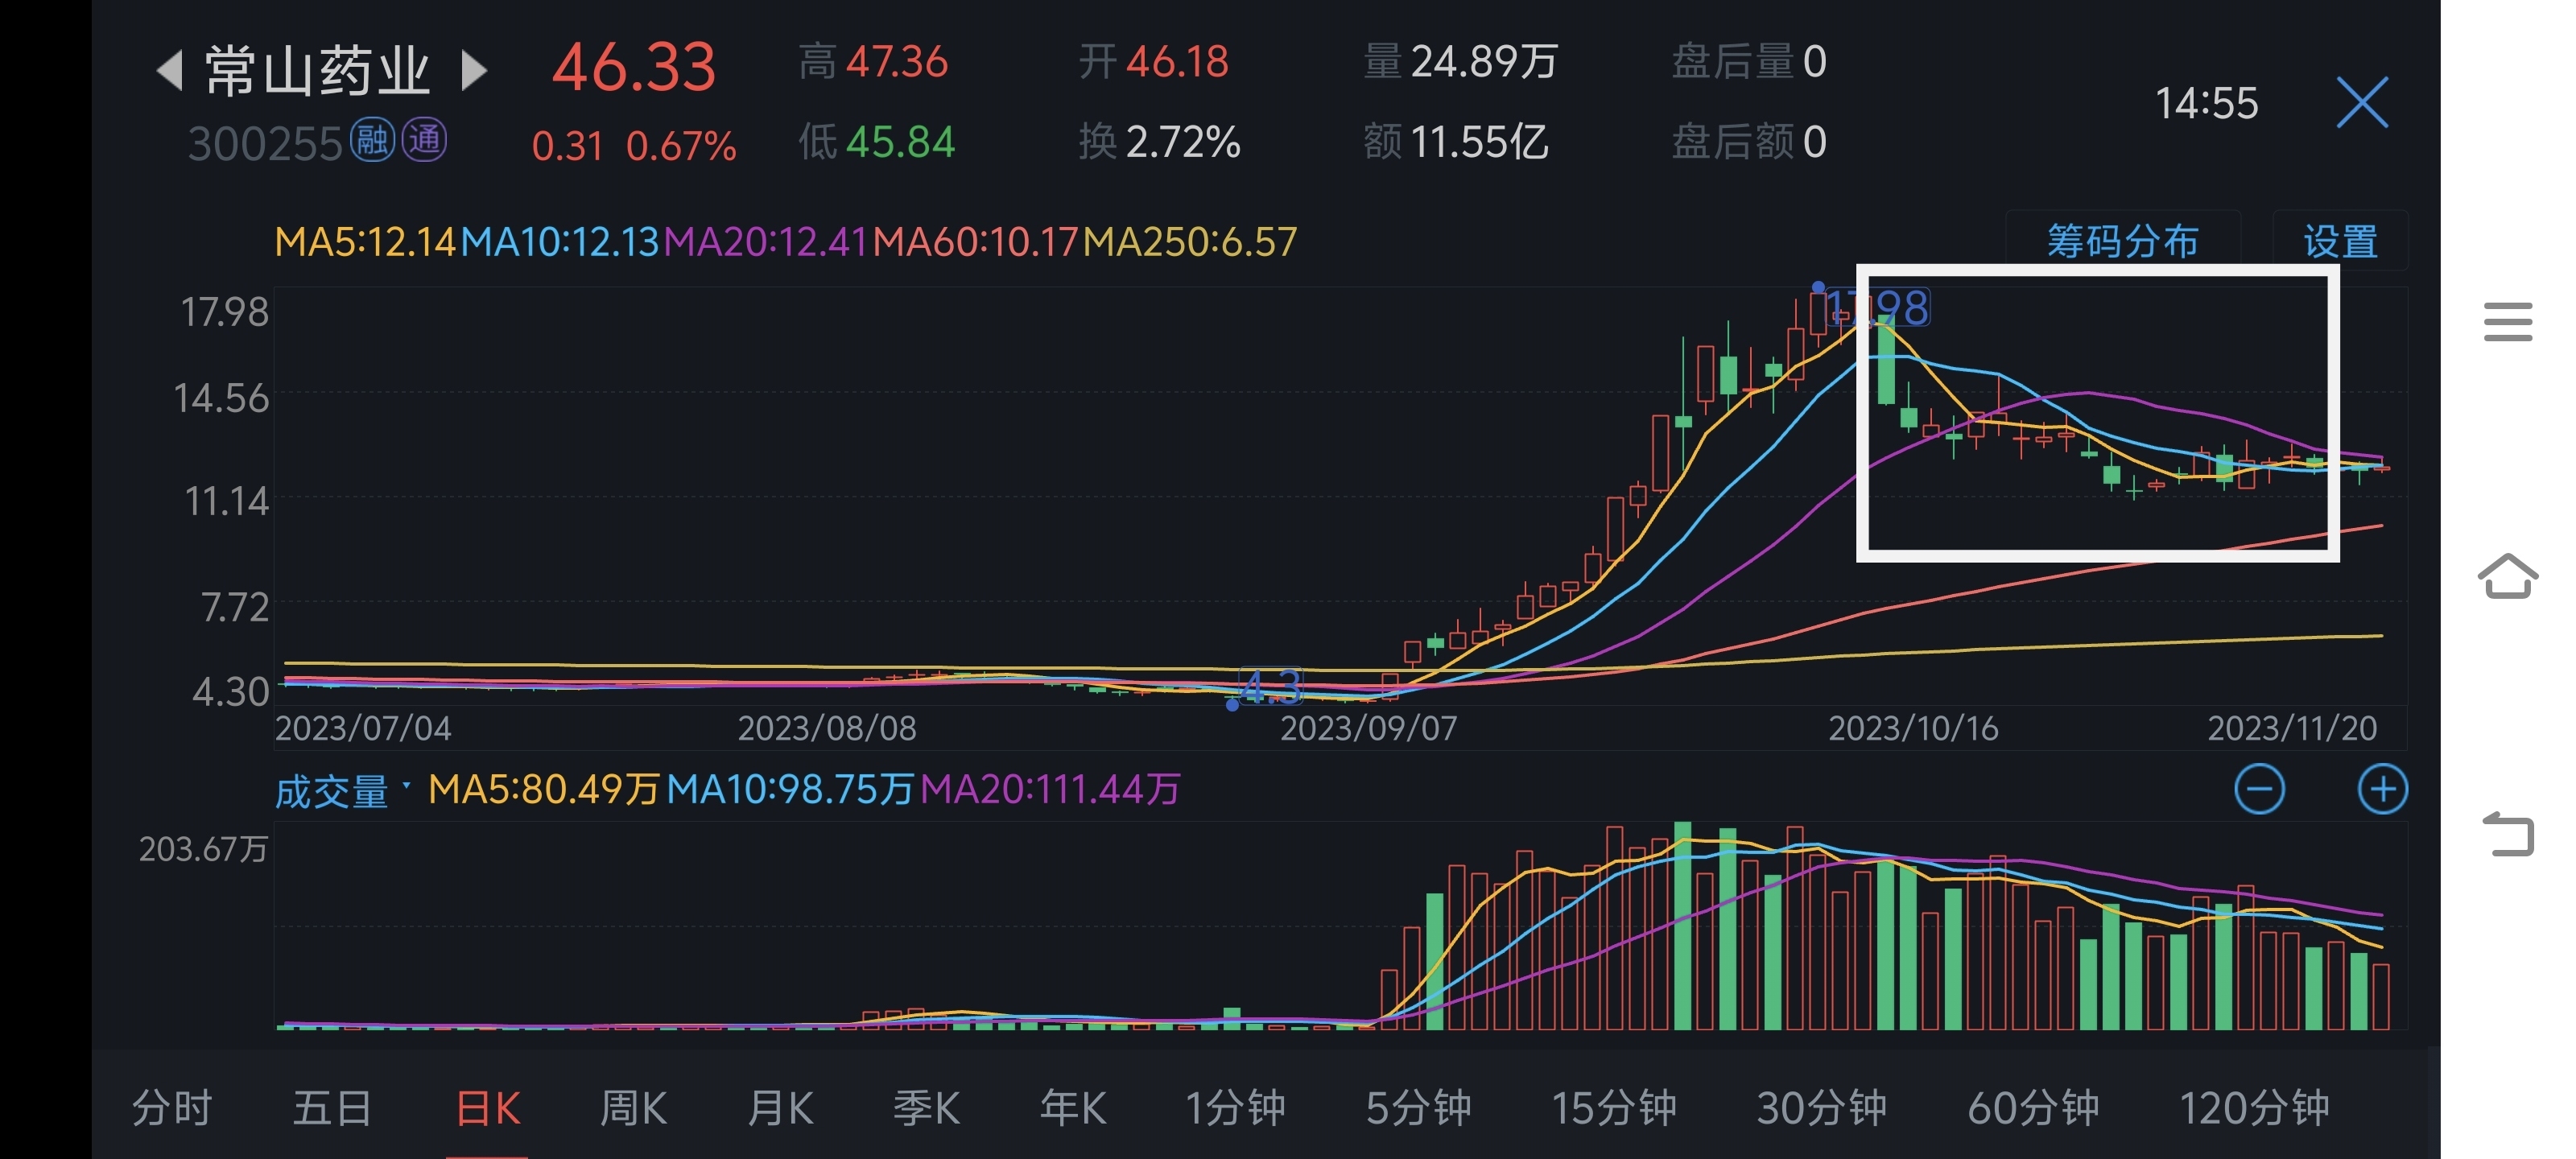Tap stock name 常山药业
Image resolution: width=2576 pixels, height=1159 pixels.
[x=318, y=71]
